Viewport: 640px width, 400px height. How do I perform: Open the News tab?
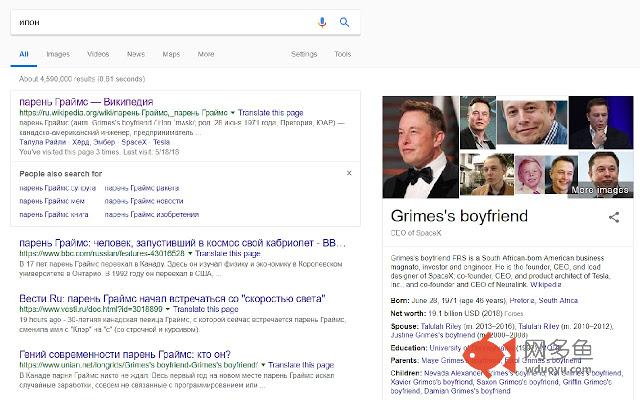(x=136, y=54)
